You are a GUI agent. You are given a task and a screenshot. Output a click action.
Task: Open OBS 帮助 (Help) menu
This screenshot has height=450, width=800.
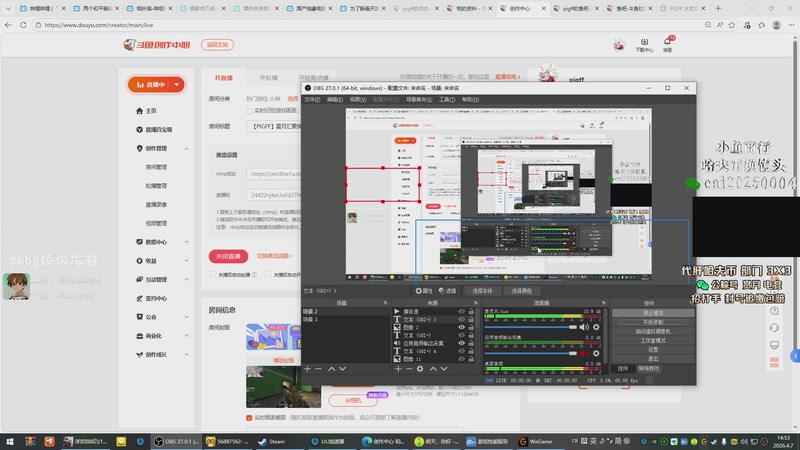tap(470, 99)
